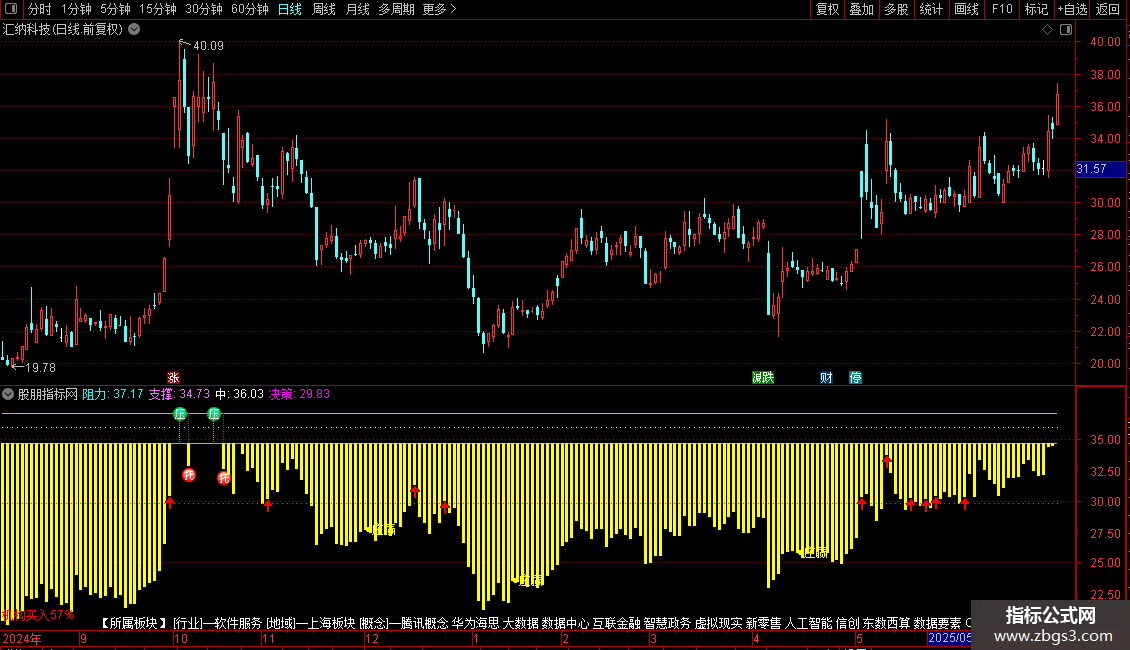Click the 华为海思 concept link

tap(476, 623)
